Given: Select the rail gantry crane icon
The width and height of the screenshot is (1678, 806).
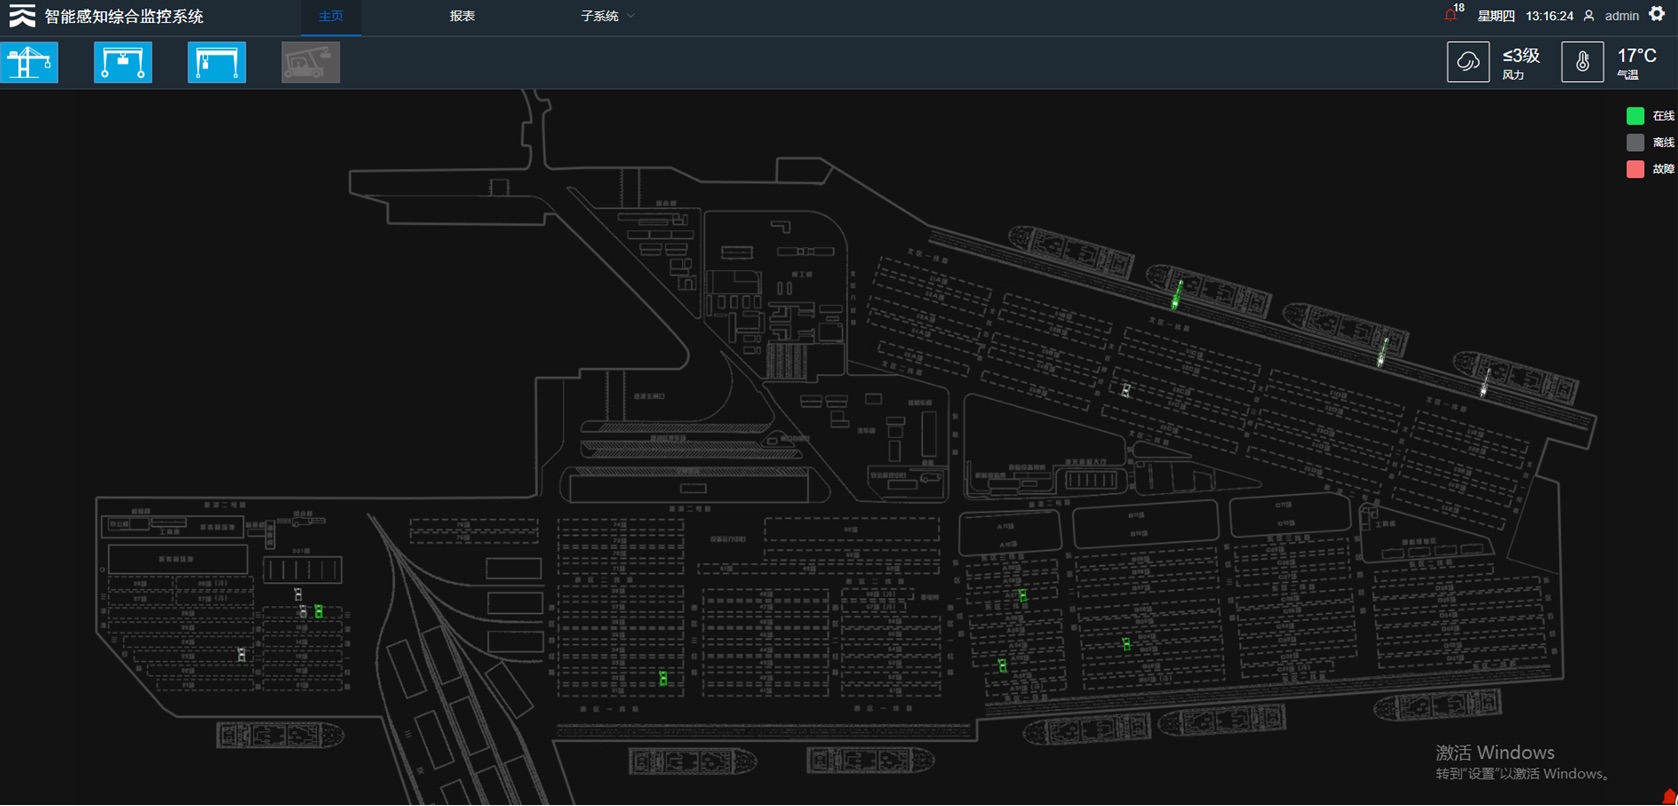Looking at the screenshot, I should (216, 62).
